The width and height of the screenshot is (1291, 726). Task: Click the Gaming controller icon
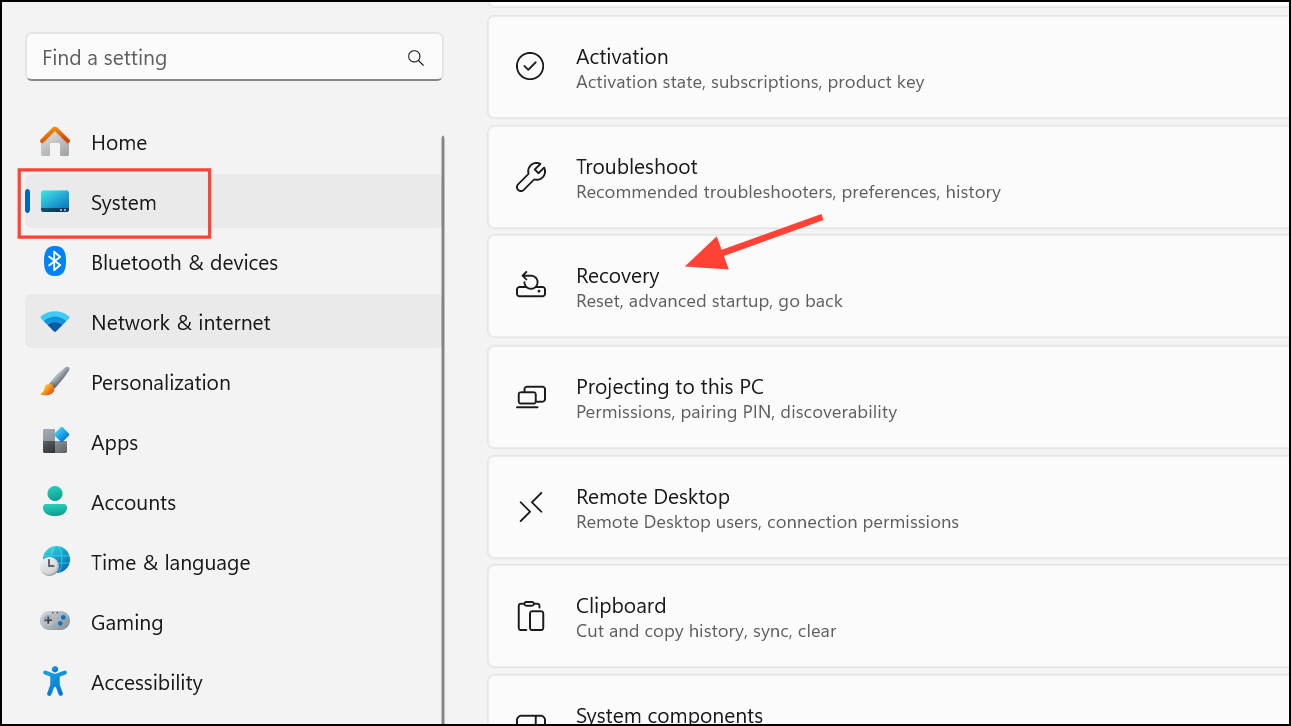[54, 622]
